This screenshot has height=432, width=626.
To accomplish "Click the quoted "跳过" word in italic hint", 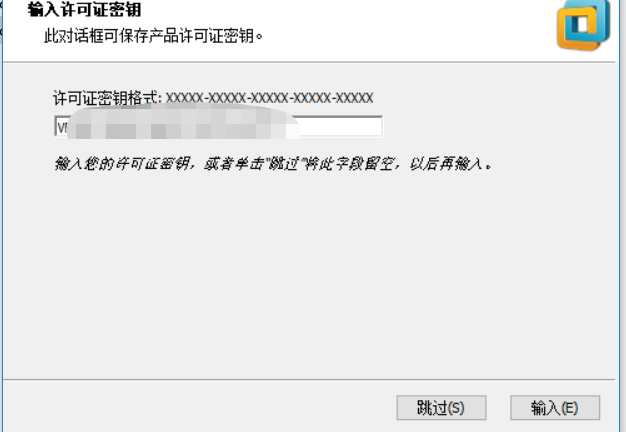I will click(283, 164).
